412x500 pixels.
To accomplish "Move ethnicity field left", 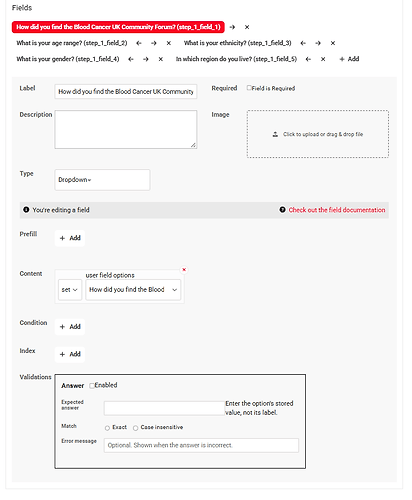I will (x=303, y=43).
